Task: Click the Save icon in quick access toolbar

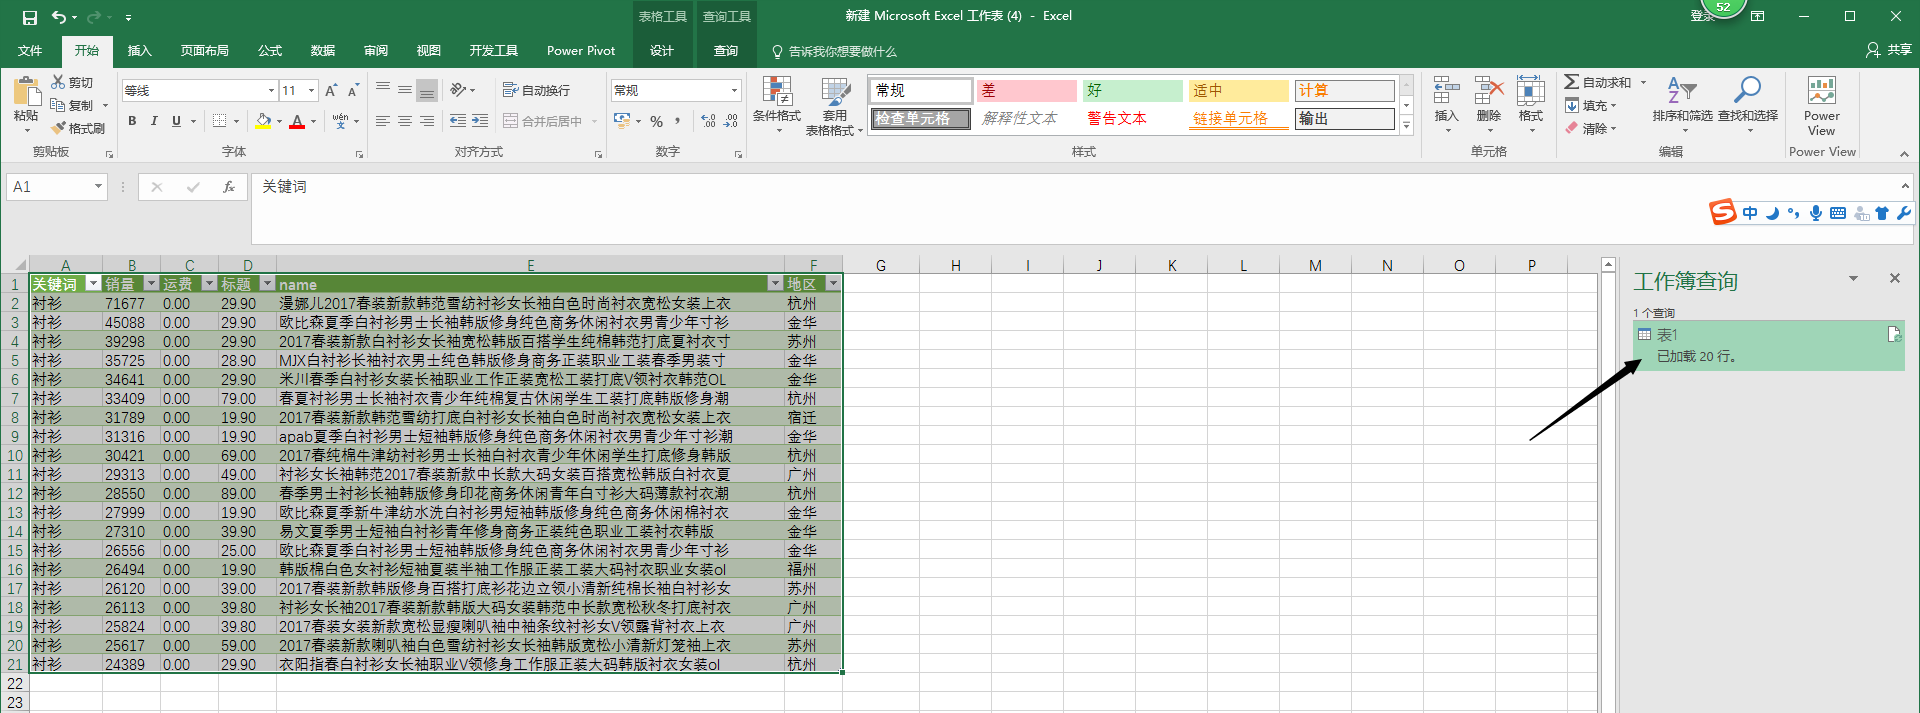Action: pos(30,17)
